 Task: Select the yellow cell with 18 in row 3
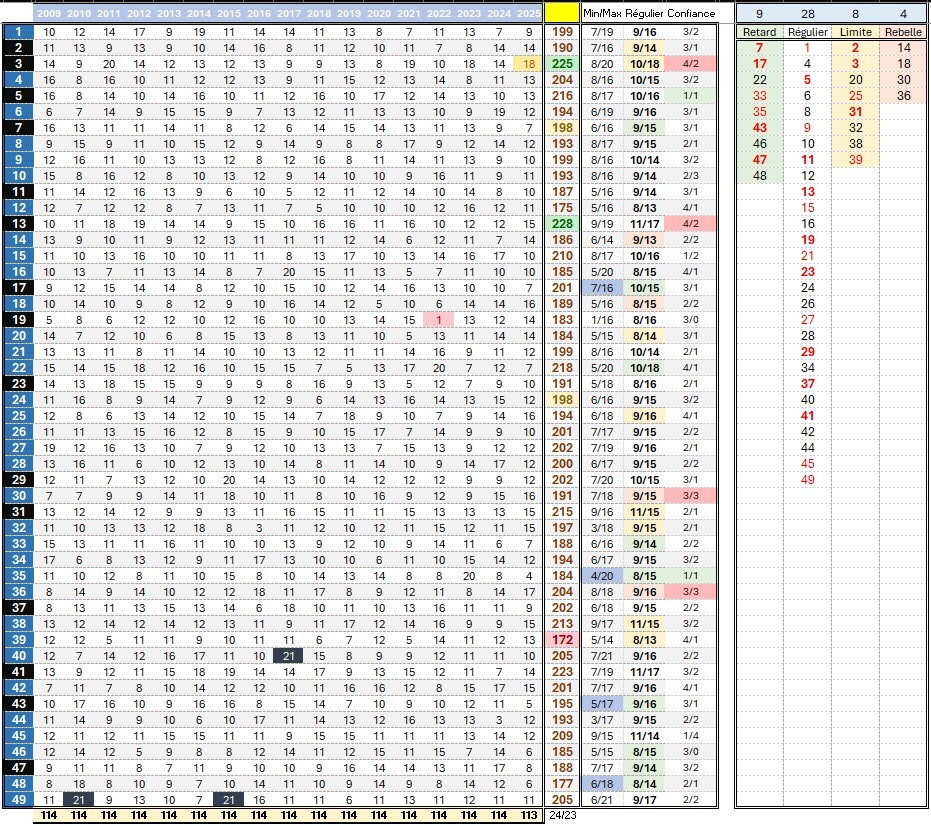point(528,64)
